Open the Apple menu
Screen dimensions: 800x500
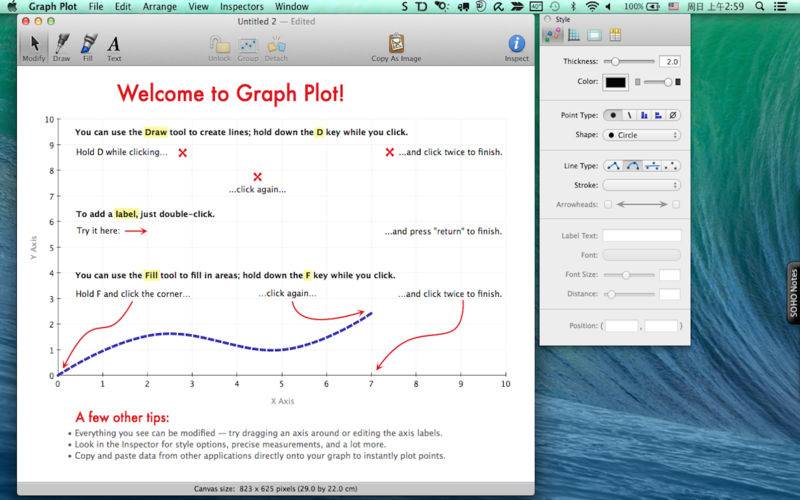(x=12, y=6)
